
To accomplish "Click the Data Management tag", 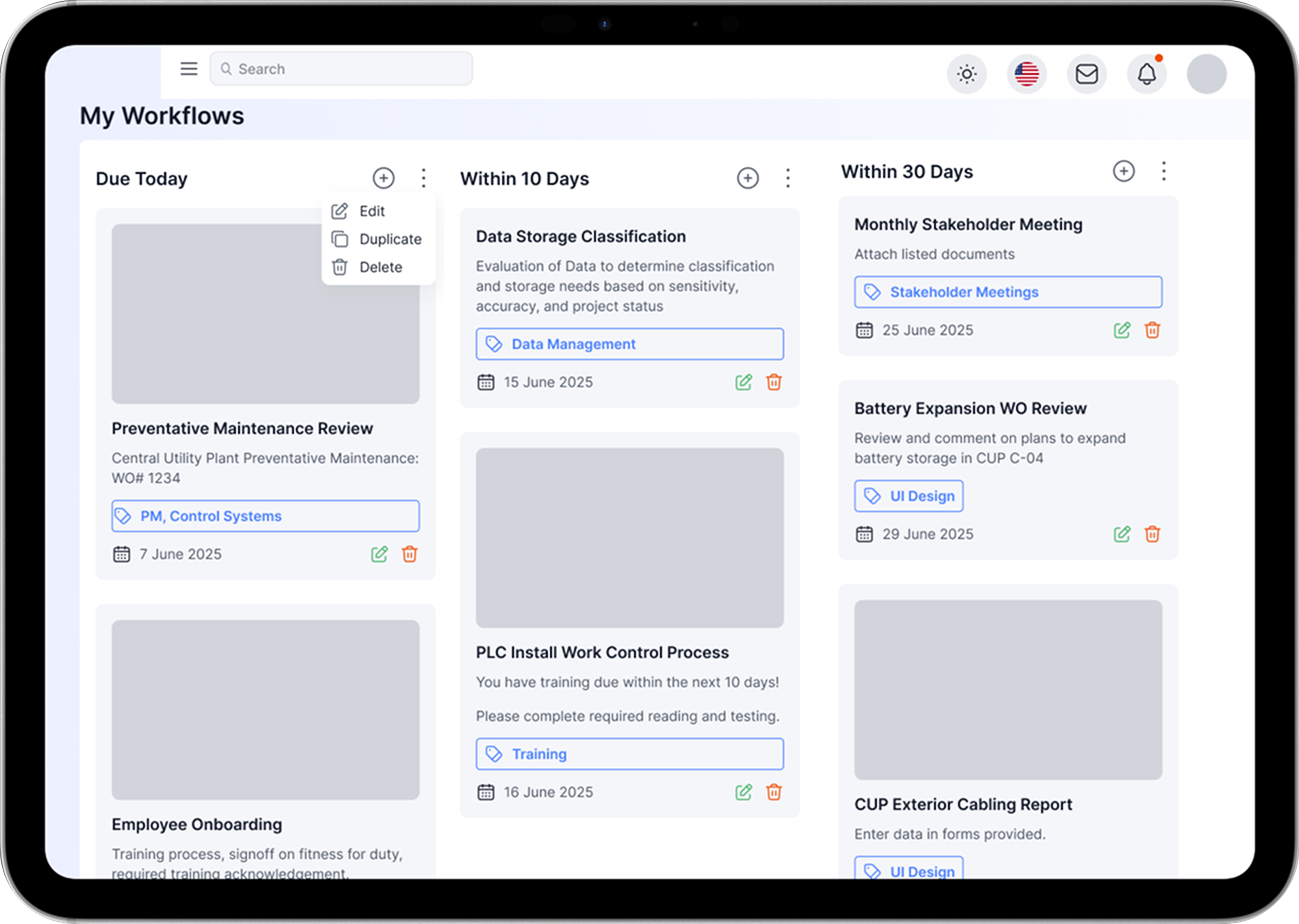I will pos(629,344).
